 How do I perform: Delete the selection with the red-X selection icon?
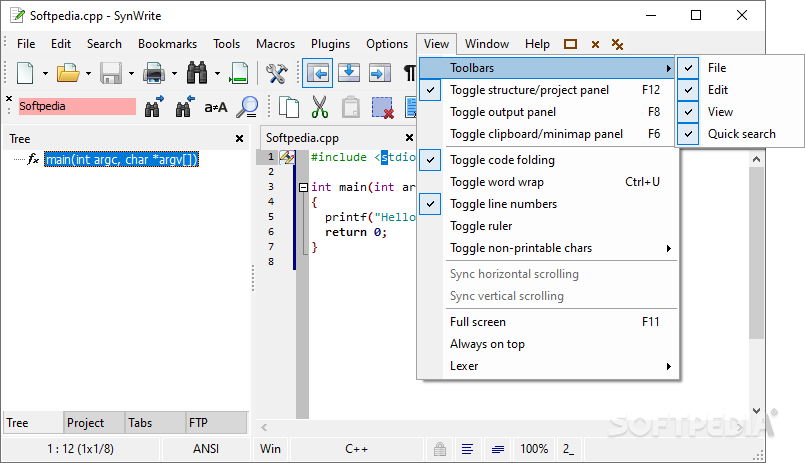tap(382, 107)
